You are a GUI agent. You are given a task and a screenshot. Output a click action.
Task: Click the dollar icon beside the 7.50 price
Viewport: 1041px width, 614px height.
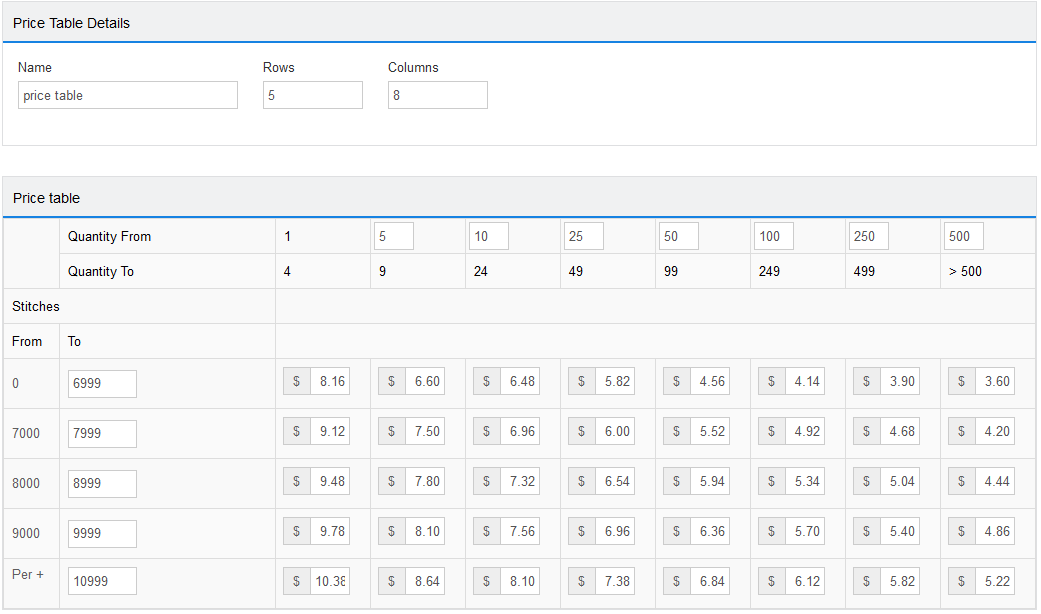point(391,431)
